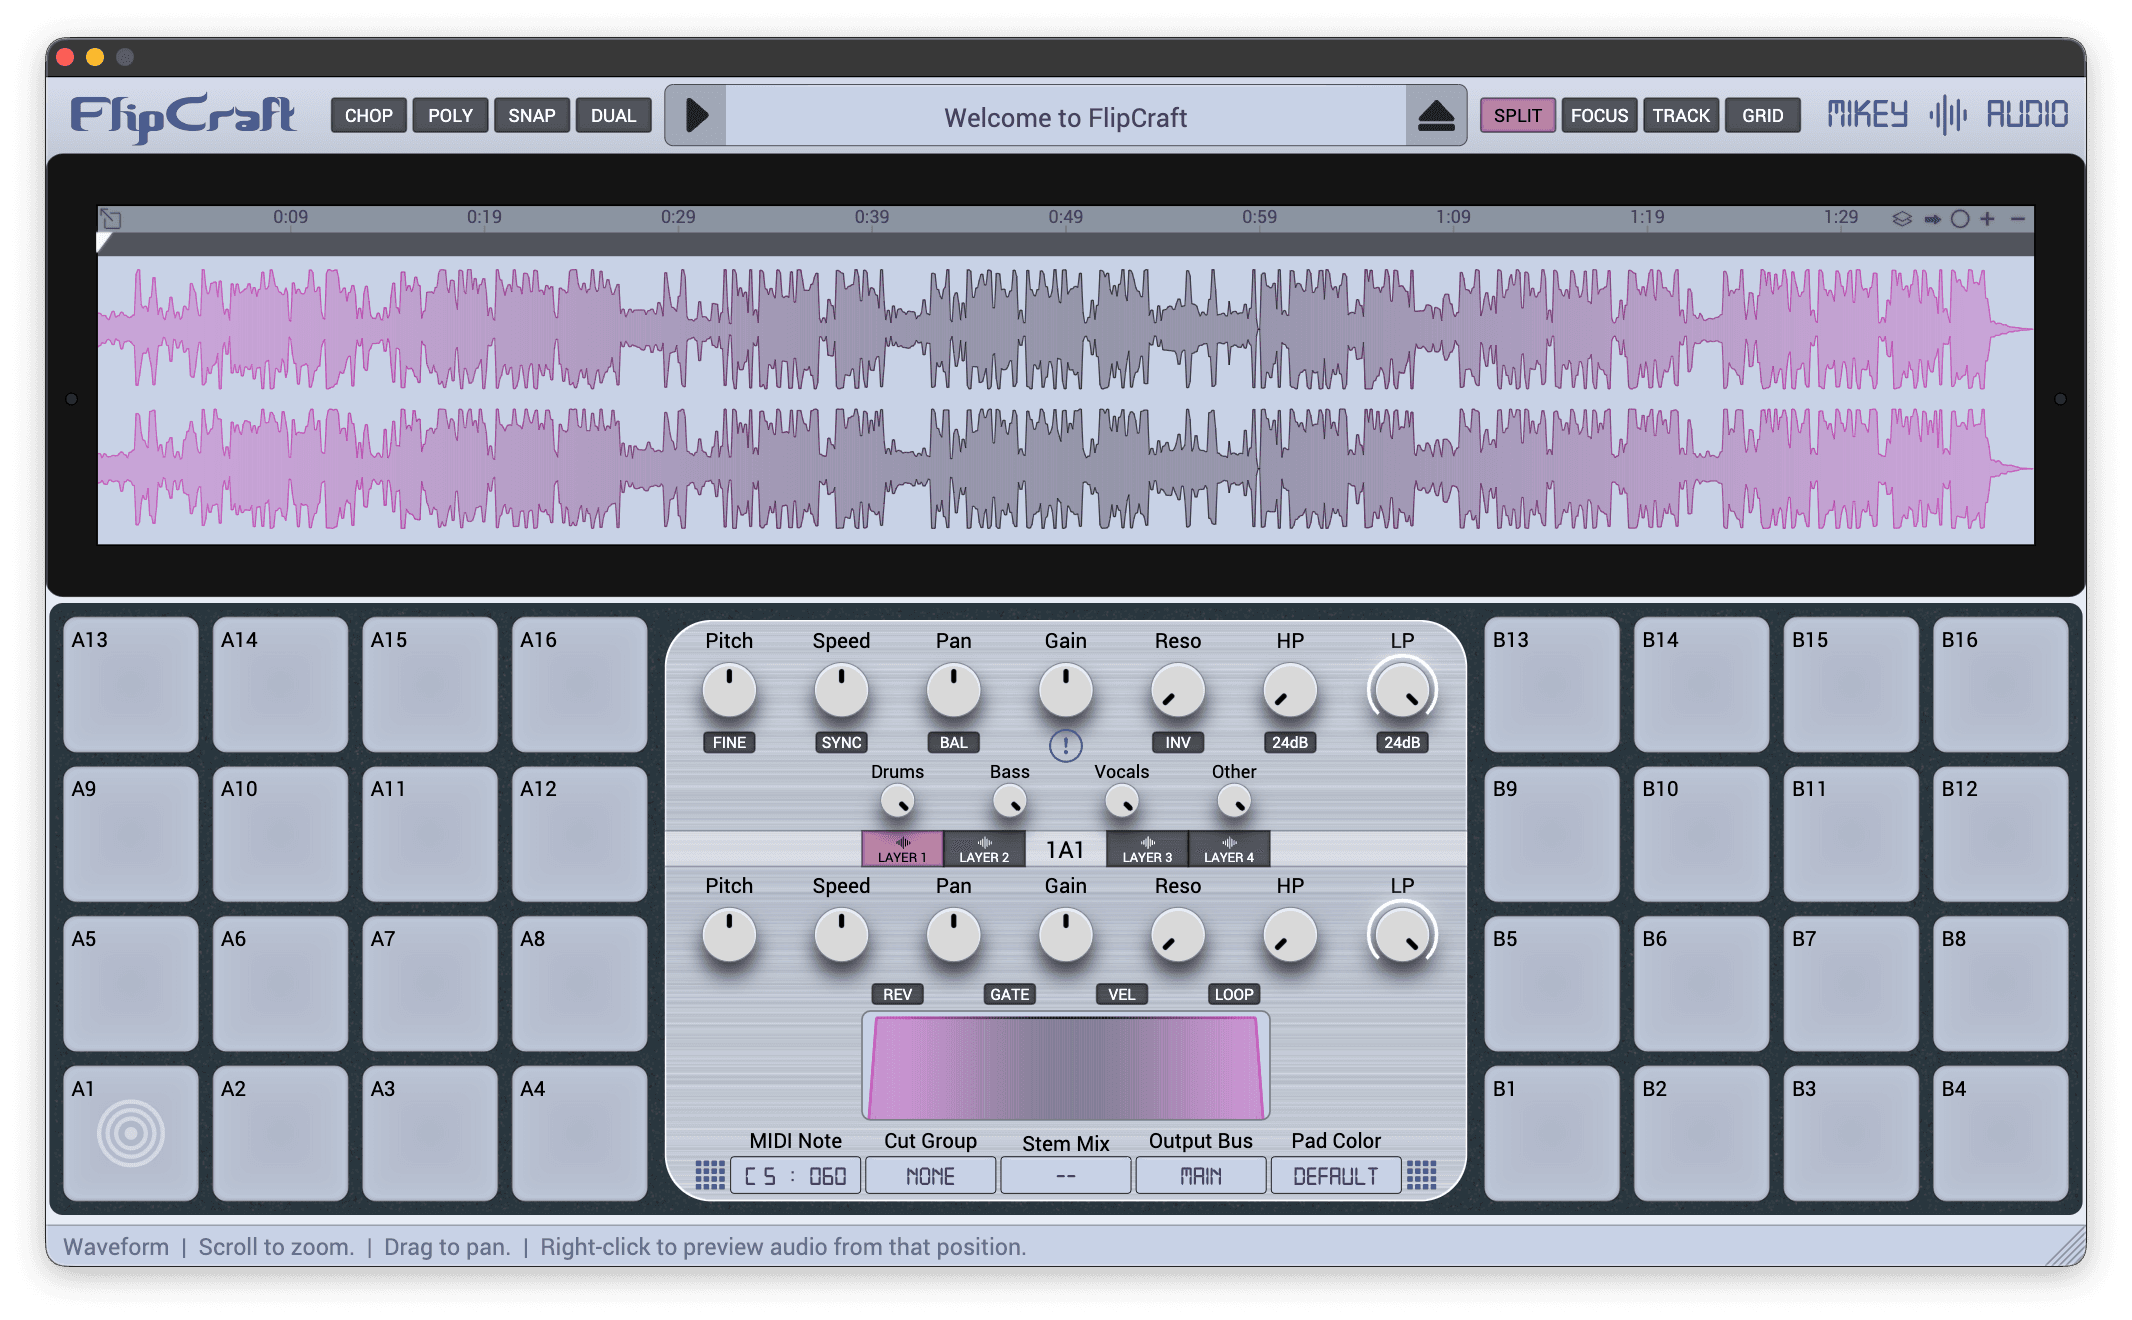Click the Gain warning exclamation icon
Screen dimensions: 2132x1320
pyautogui.click(x=1065, y=745)
